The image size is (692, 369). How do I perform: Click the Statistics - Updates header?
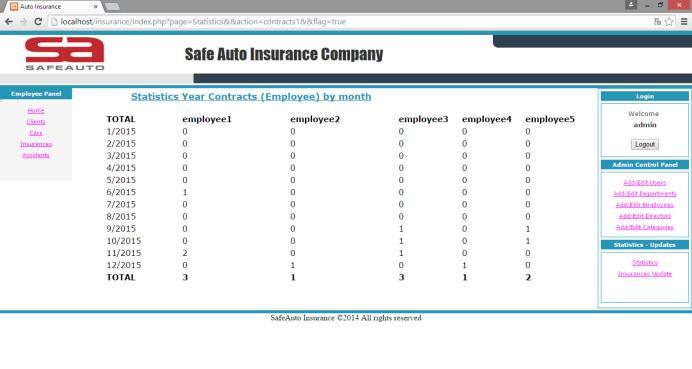(645, 245)
